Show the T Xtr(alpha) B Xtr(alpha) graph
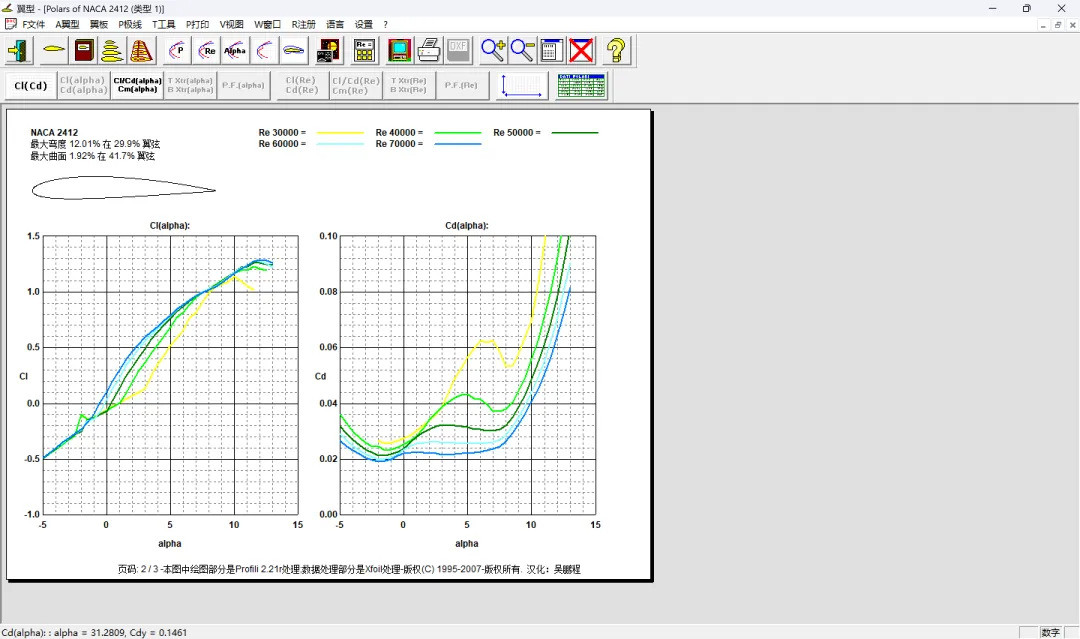Viewport: 1080px width, 639px height. pos(190,85)
